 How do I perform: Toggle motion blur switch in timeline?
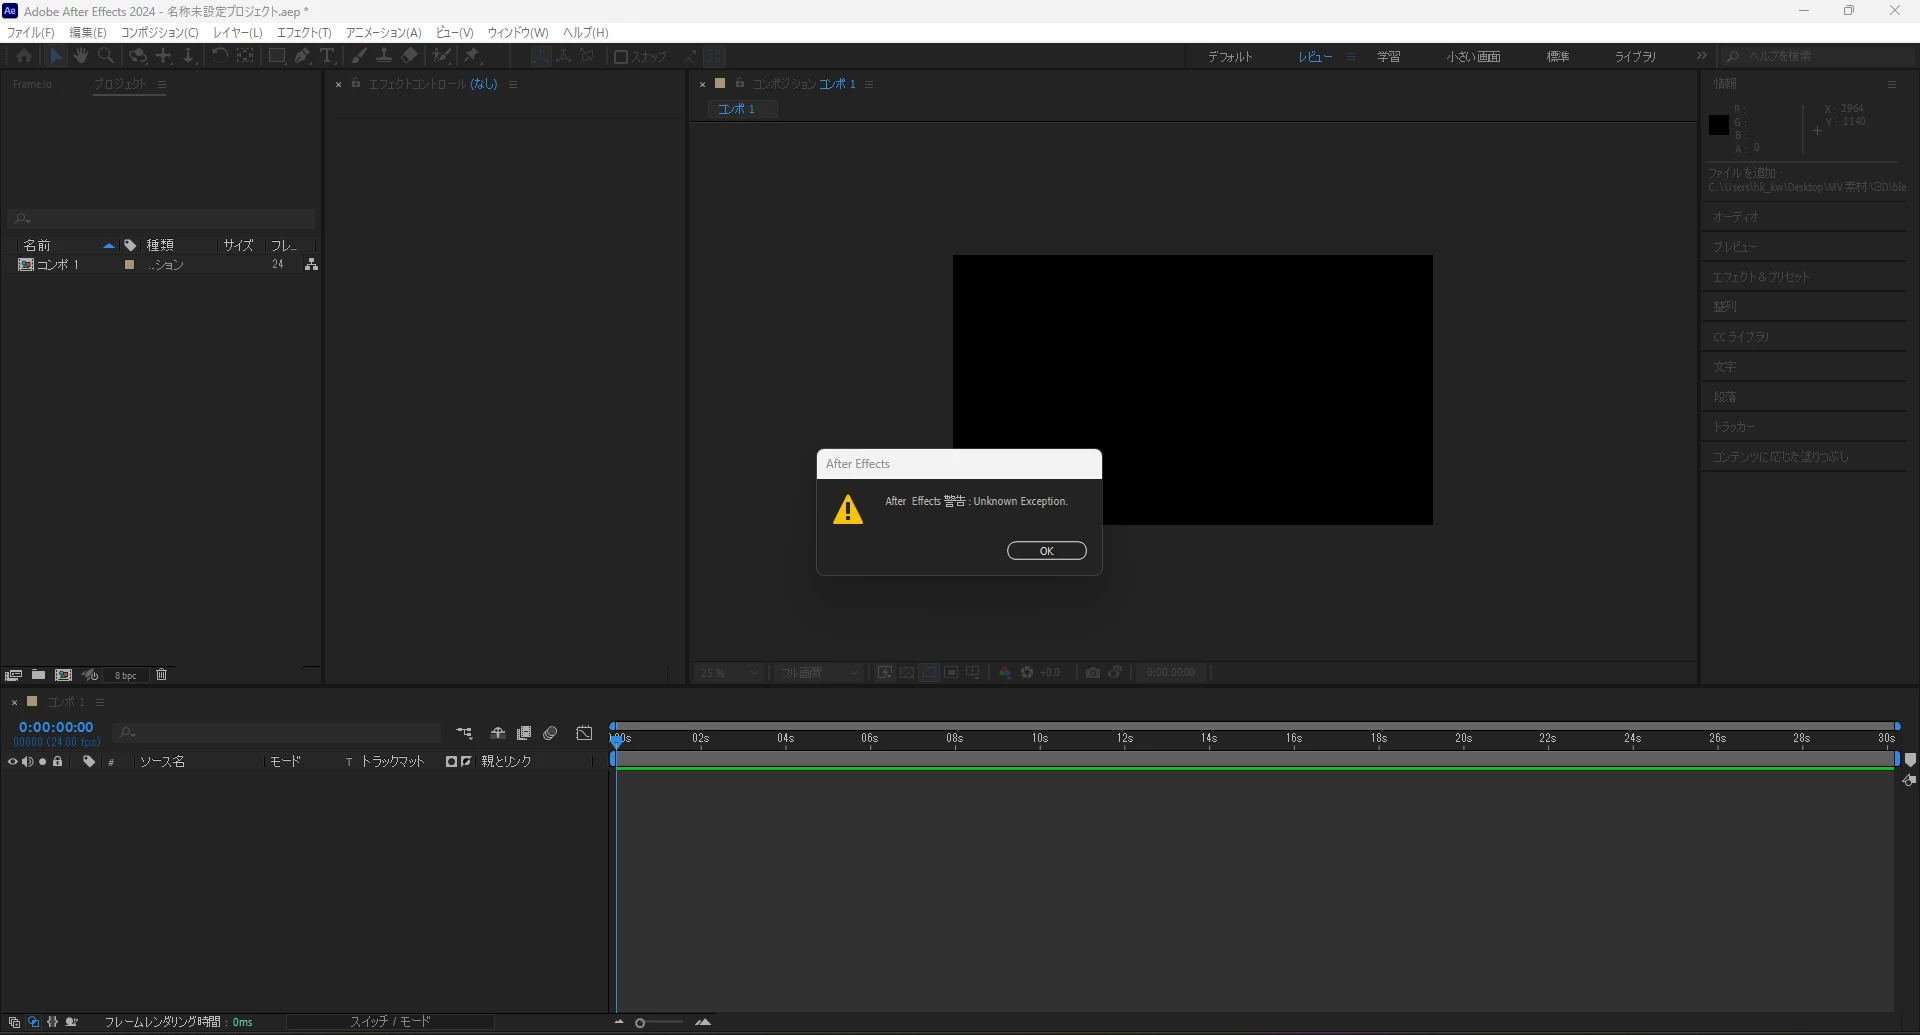click(x=550, y=733)
